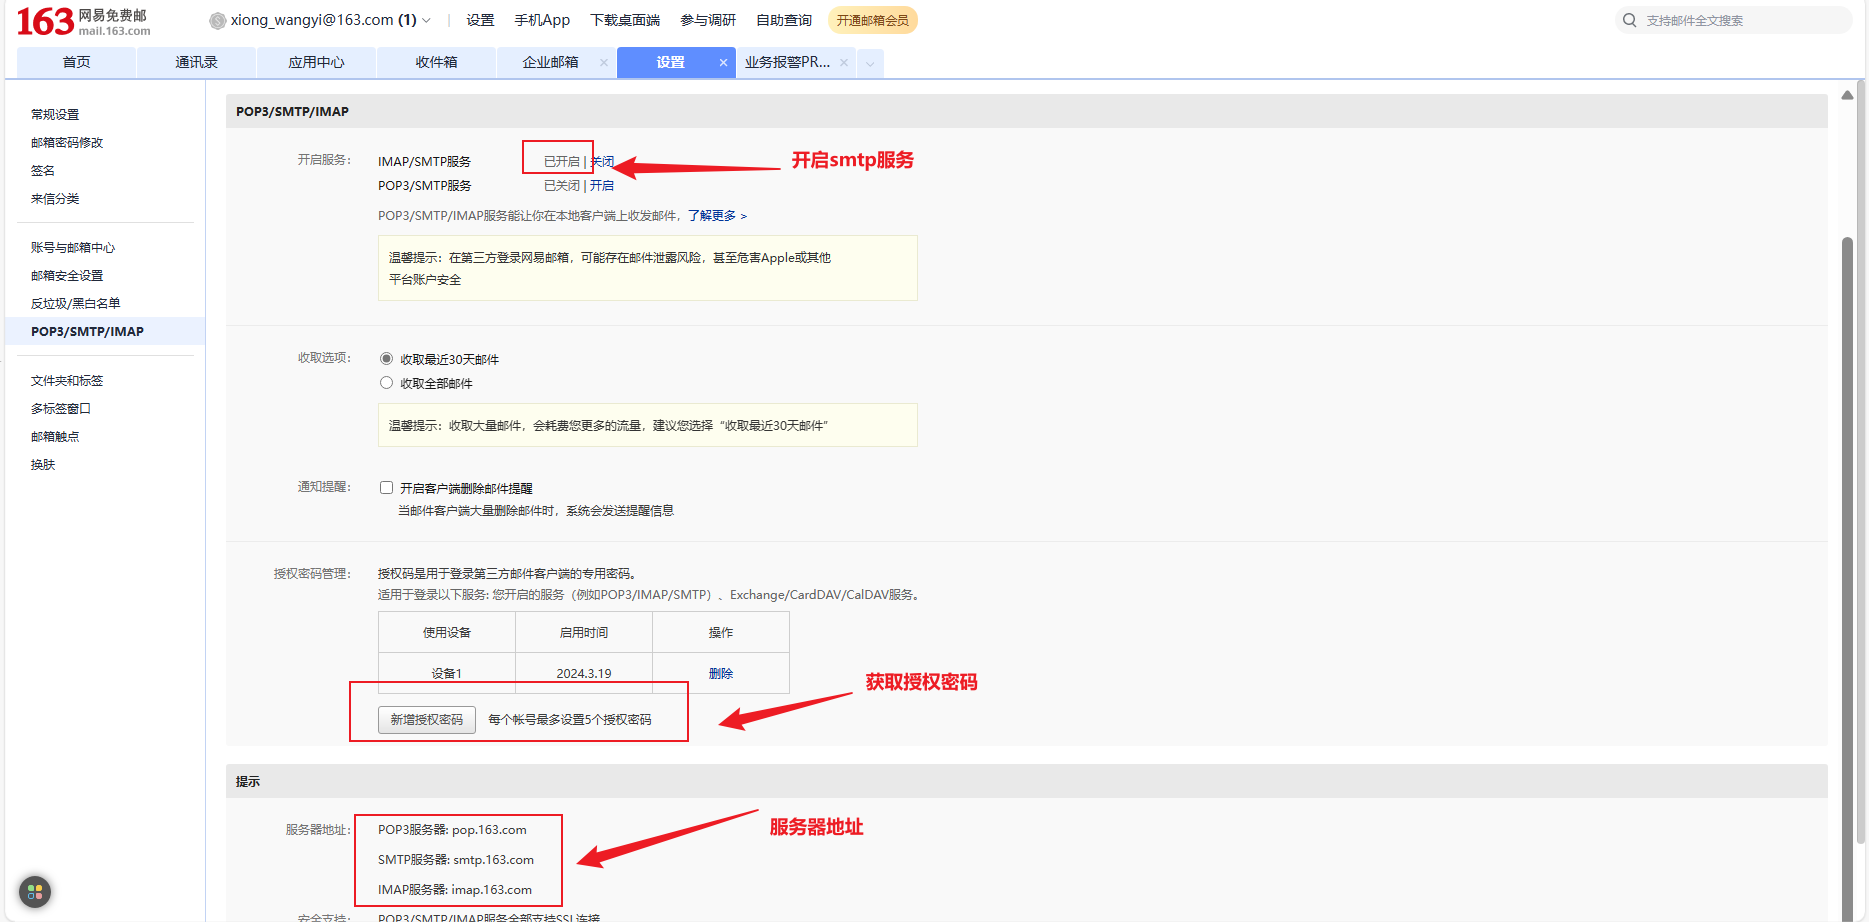Click the search magnifier icon
Screen dimensions: 1869x922
1630,20
